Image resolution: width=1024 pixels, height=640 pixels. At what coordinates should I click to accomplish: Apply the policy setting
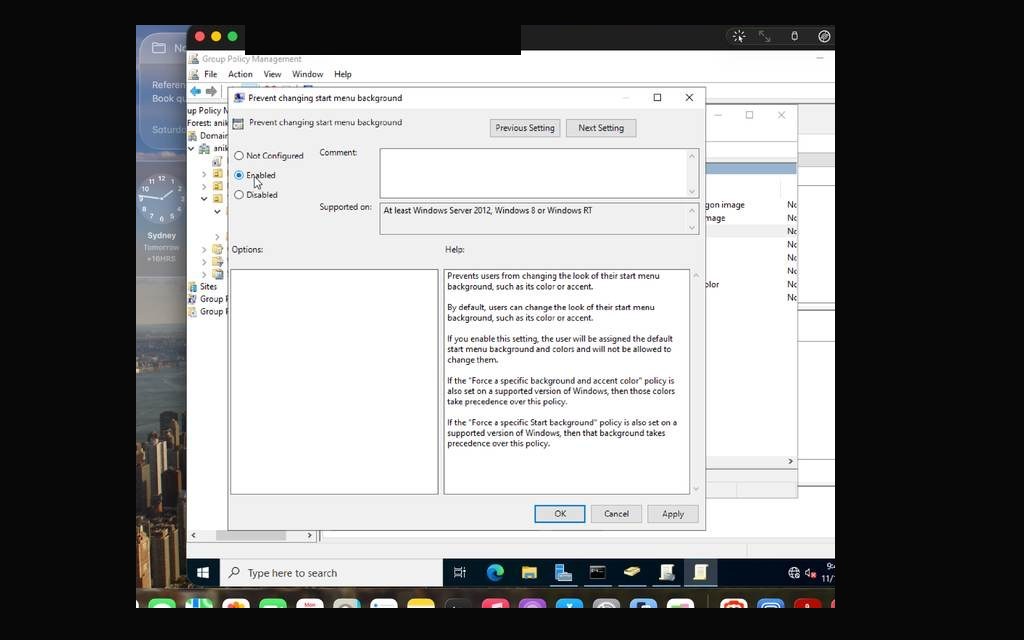click(x=673, y=514)
